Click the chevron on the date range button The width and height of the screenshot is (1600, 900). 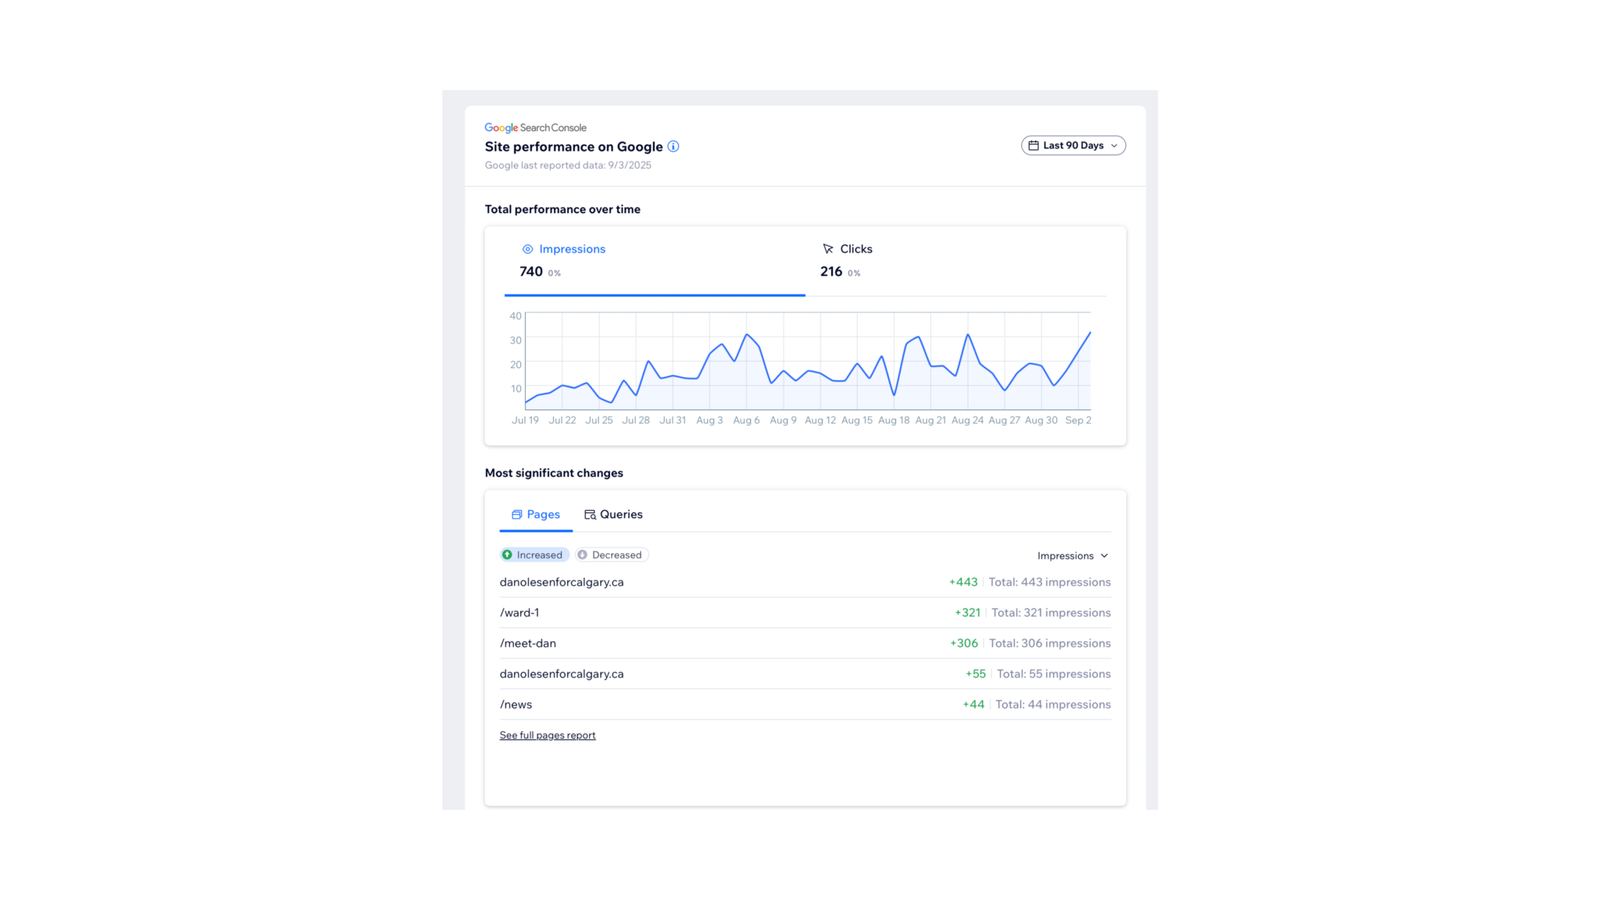(x=1112, y=145)
